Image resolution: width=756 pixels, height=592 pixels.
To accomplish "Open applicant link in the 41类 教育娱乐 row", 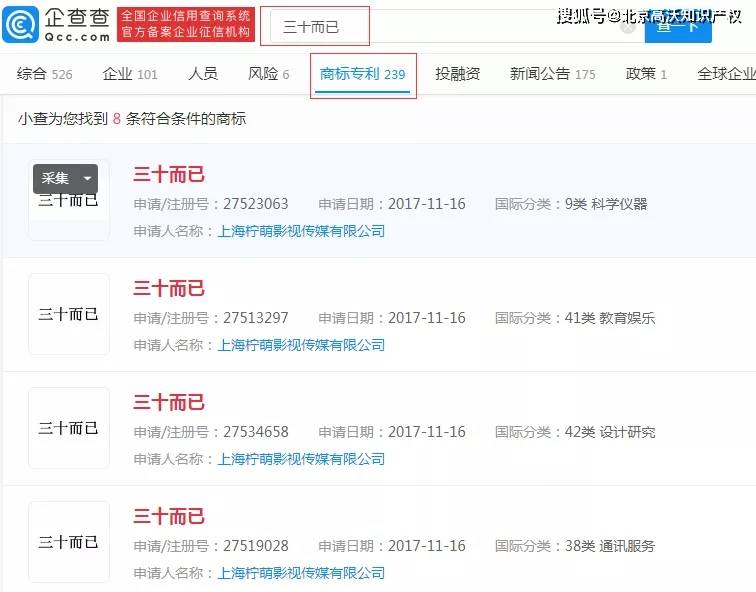I will point(301,345).
